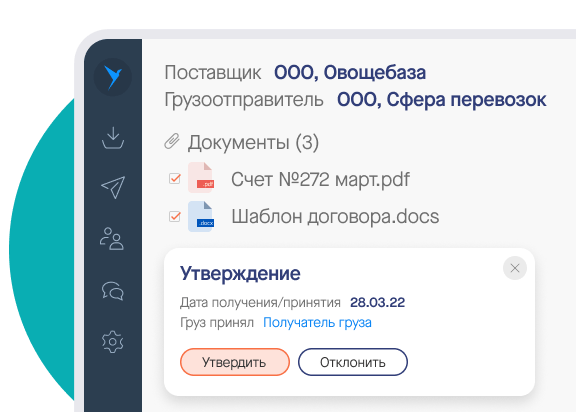576x412 pixels.
Task: Open the file Шаблон договора.docs
Action: coord(335,216)
